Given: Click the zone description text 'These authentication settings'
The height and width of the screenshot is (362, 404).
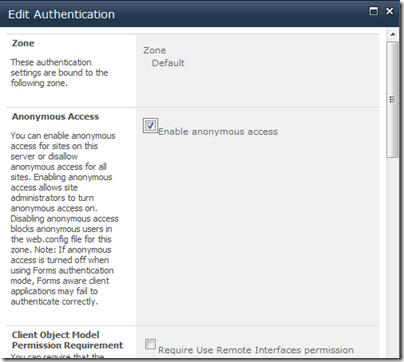Looking at the screenshot, I should tap(59, 73).
